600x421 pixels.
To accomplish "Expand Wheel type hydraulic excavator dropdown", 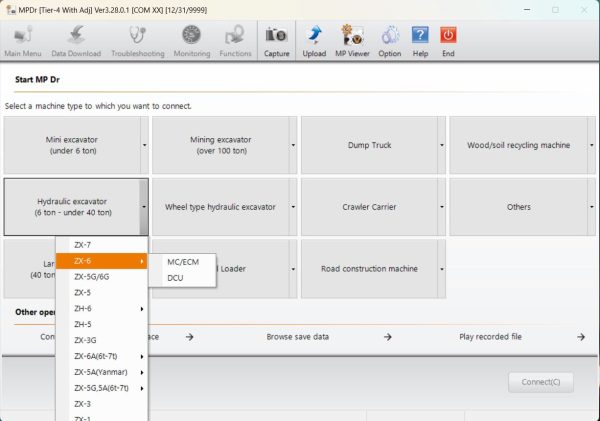I will pyautogui.click(x=293, y=207).
